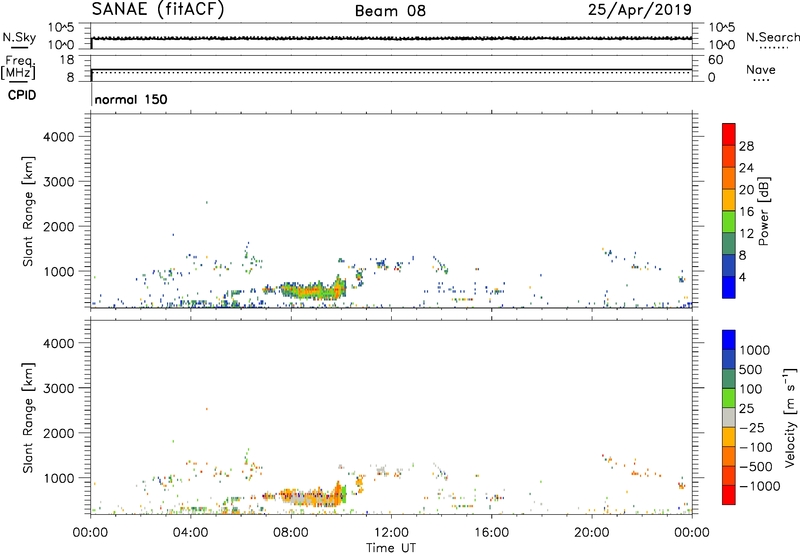Click the 'Power [dB]' colorbar title
Image resolution: width=800 pixels, height=554 pixels.
tap(764, 211)
